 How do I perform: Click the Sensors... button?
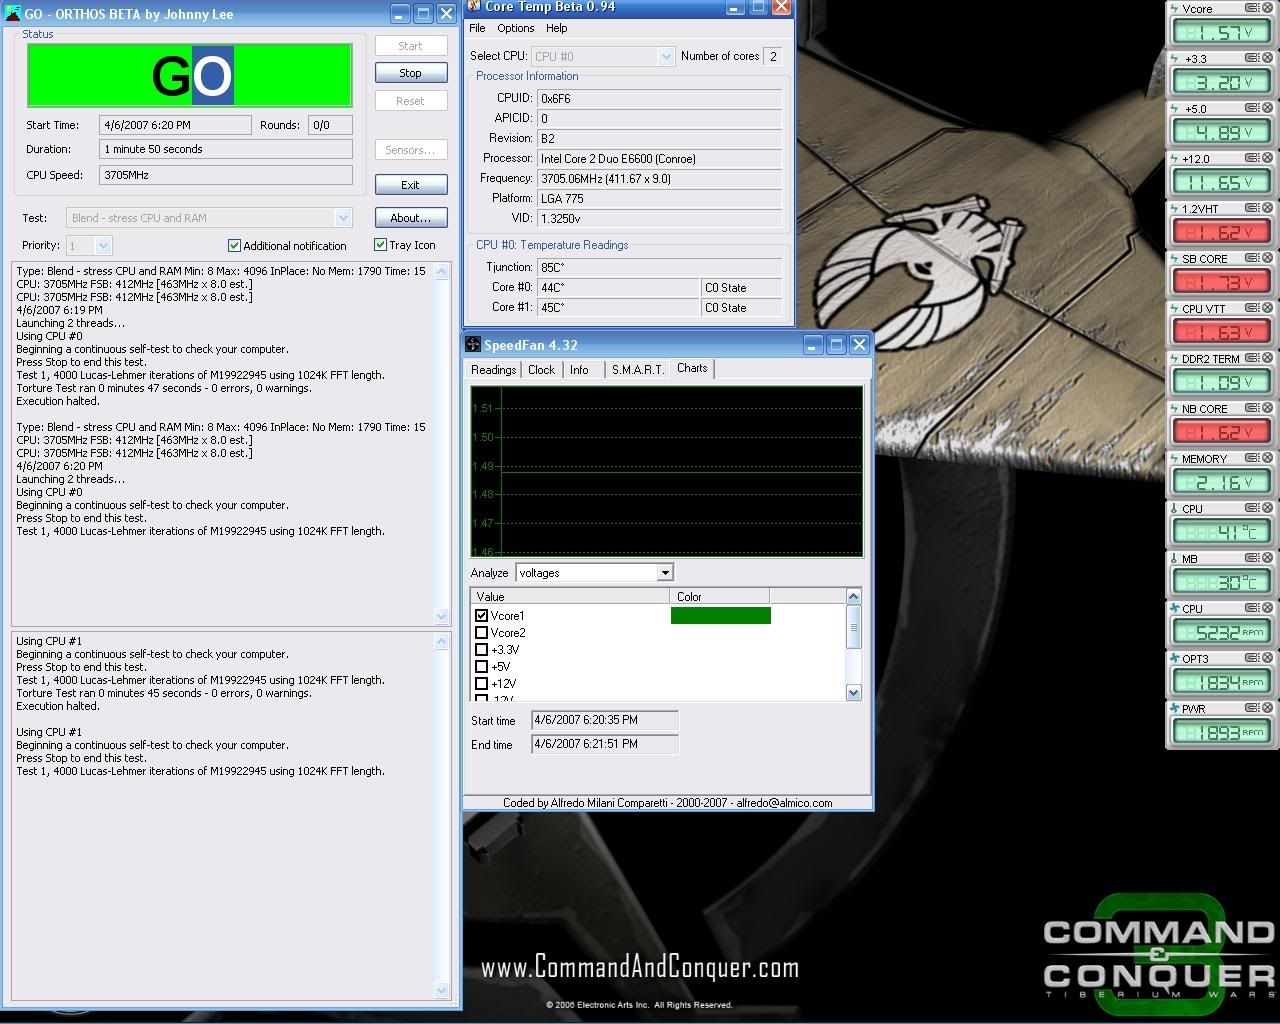click(x=411, y=150)
